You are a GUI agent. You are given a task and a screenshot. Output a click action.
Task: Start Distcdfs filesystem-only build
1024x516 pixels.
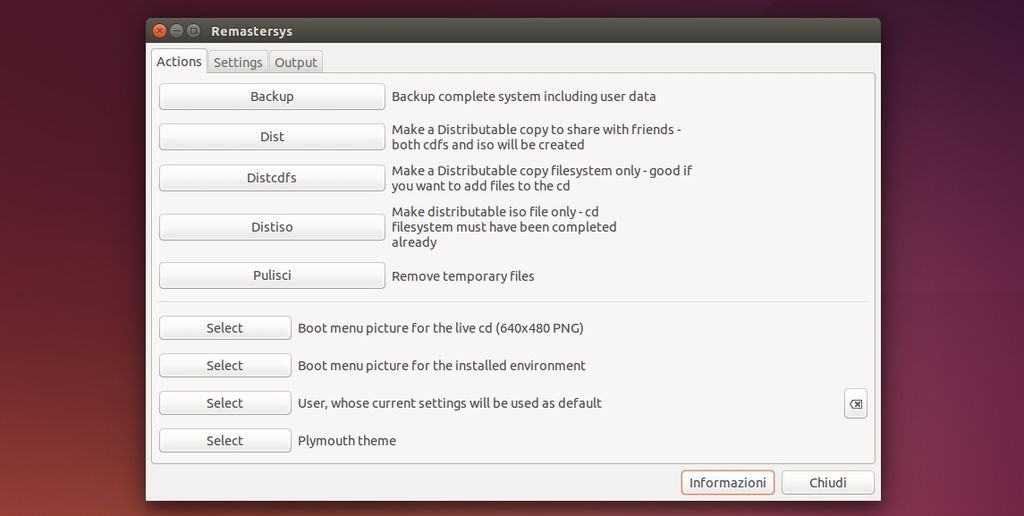coord(272,178)
